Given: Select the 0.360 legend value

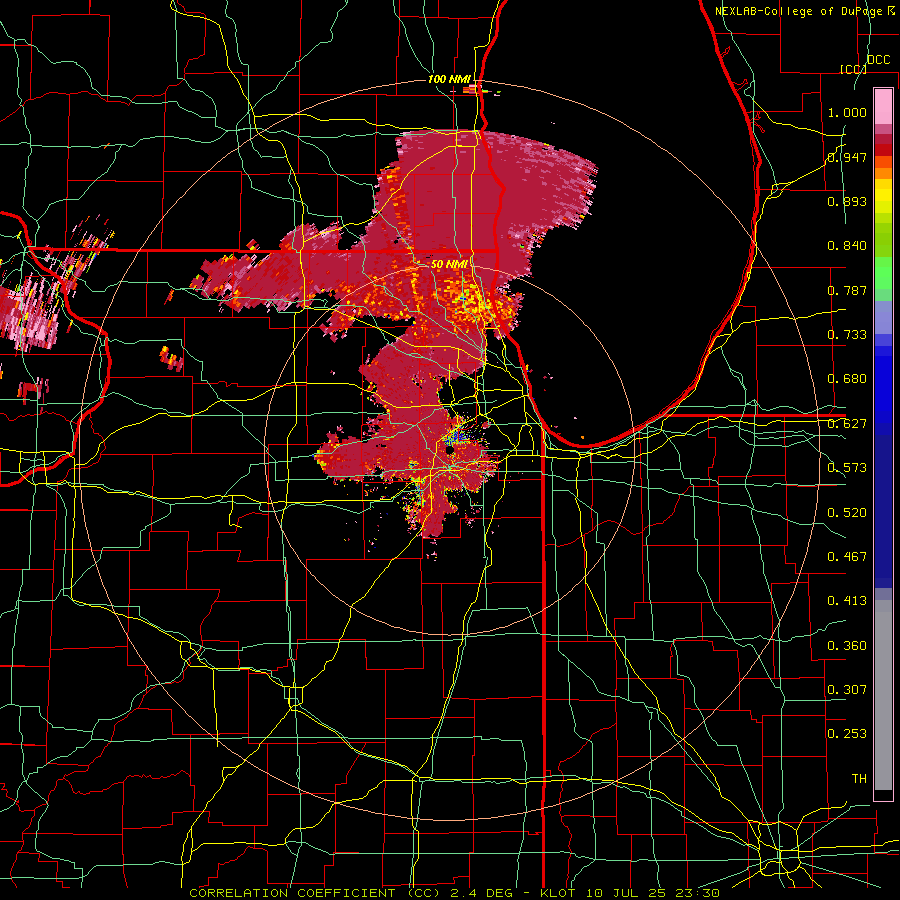Looking at the screenshot, I should point(847,646).
